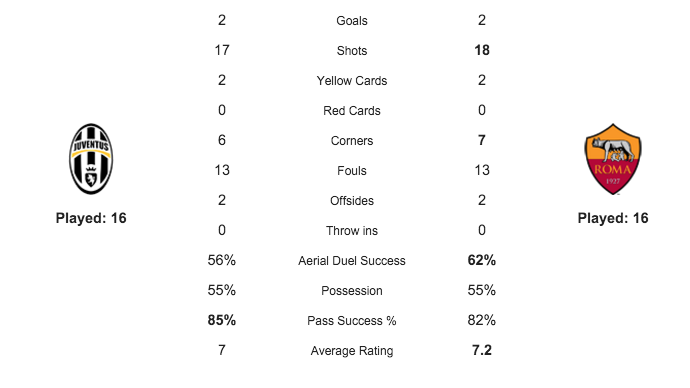Select the Offsides stat label
The height and width of the screenshot is (388, 690).
coord(352,201)
